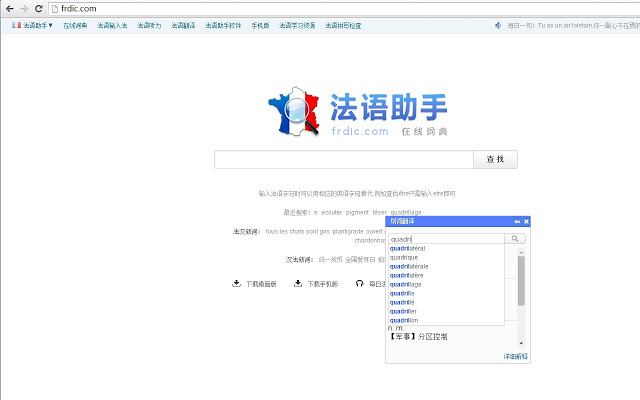Click the mobile download icon
640x400 pixels.
point(298,283)
